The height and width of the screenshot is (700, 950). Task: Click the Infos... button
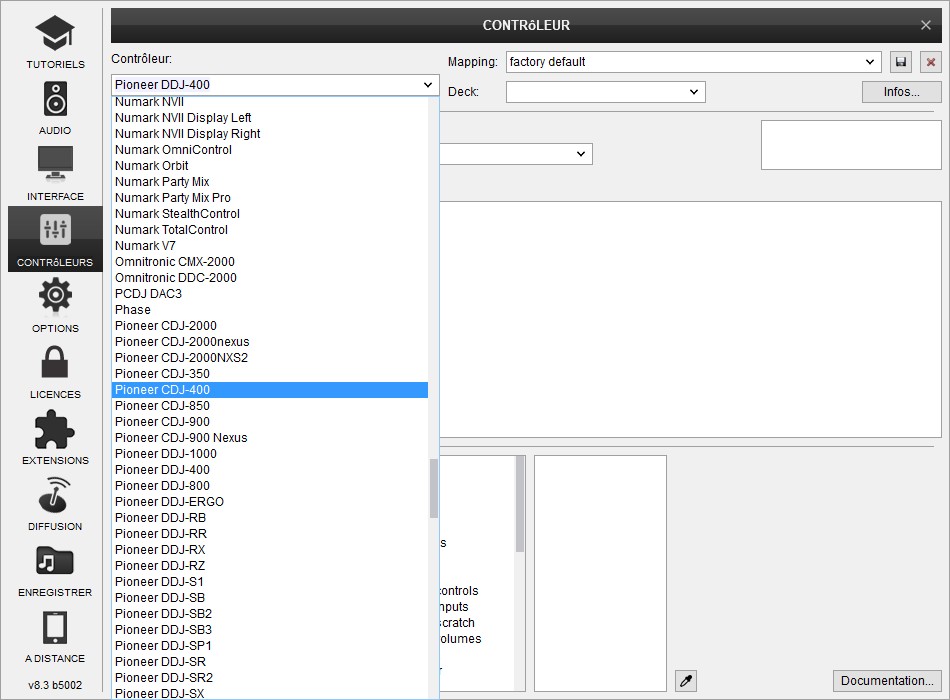902,92
